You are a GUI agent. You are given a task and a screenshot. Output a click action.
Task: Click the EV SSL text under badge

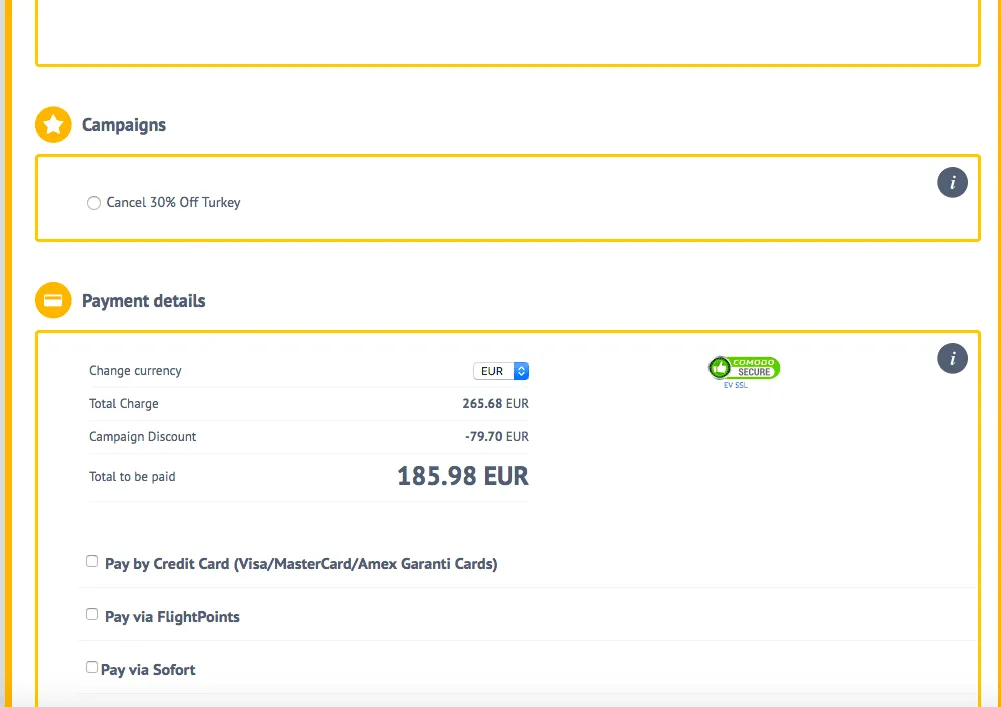click(x=735, y=385)
